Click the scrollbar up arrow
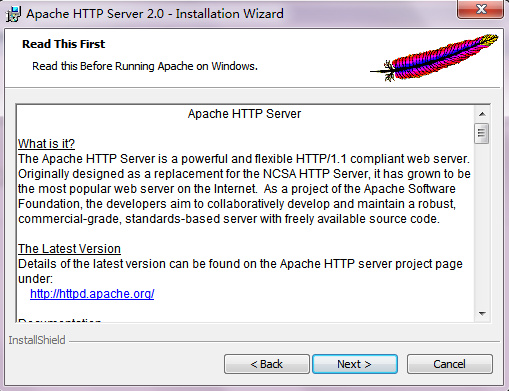509x391 pixels. tap(482, 114)
